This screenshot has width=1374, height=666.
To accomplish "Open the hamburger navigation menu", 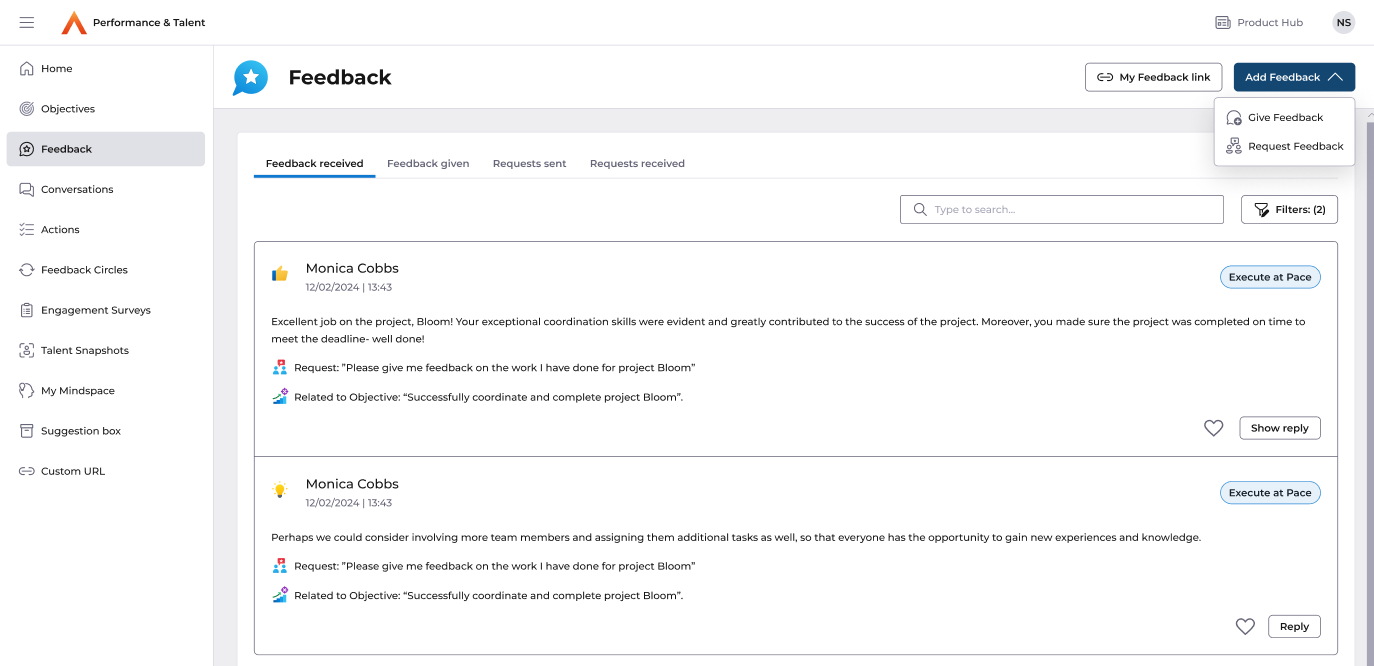I will 27,23.
